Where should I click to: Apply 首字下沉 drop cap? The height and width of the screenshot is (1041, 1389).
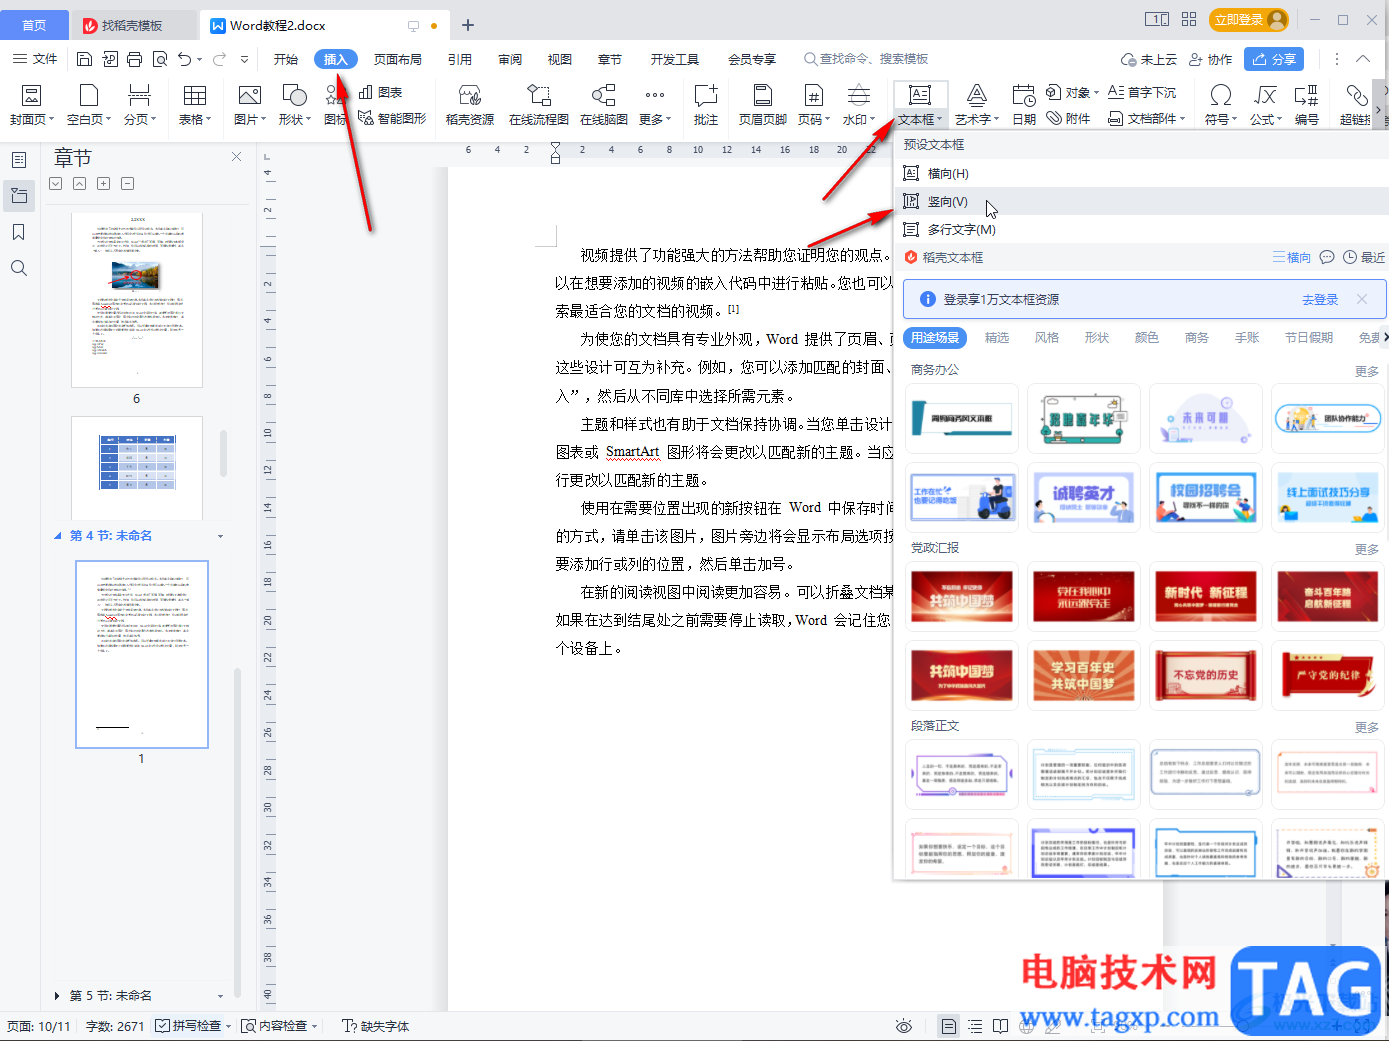1142,92
